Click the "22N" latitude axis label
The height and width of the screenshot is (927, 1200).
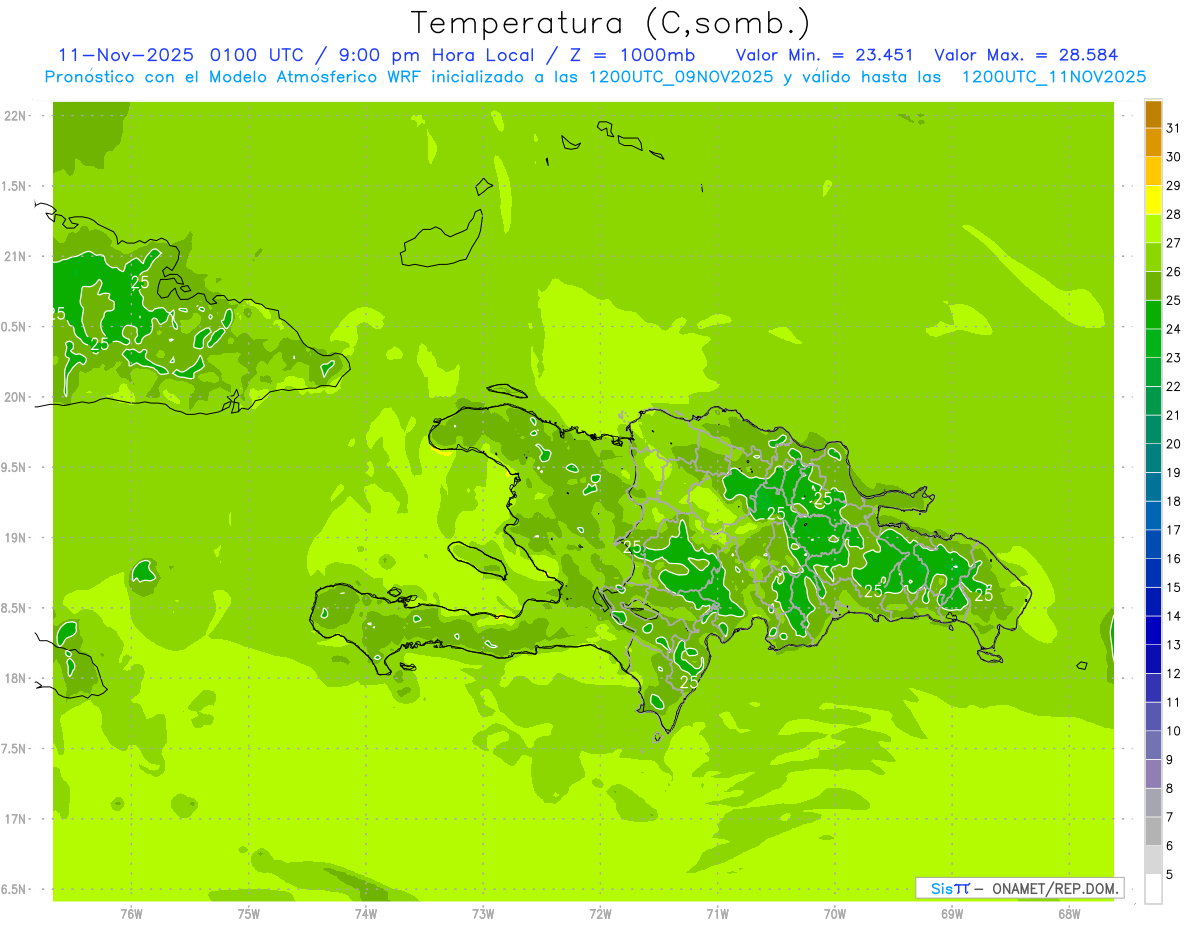click(x=16, y=116)
